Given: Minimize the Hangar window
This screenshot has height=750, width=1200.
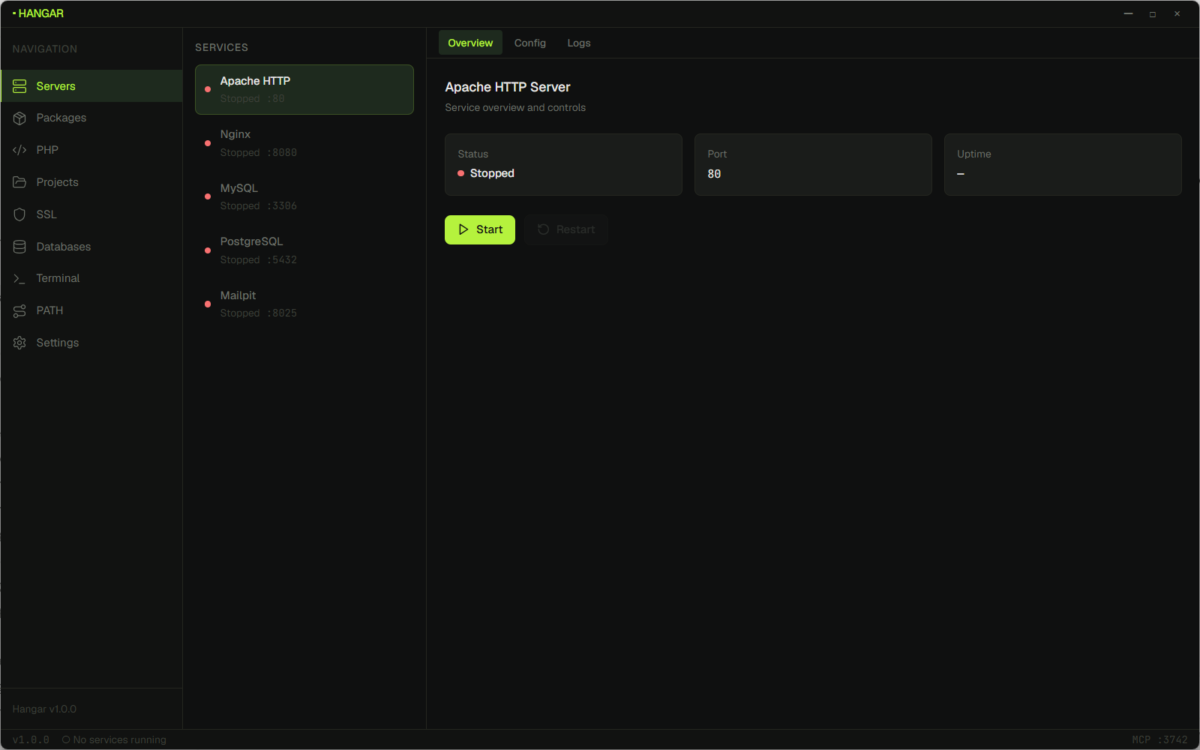Looking at the screenshot, I should pos(1128,14).
